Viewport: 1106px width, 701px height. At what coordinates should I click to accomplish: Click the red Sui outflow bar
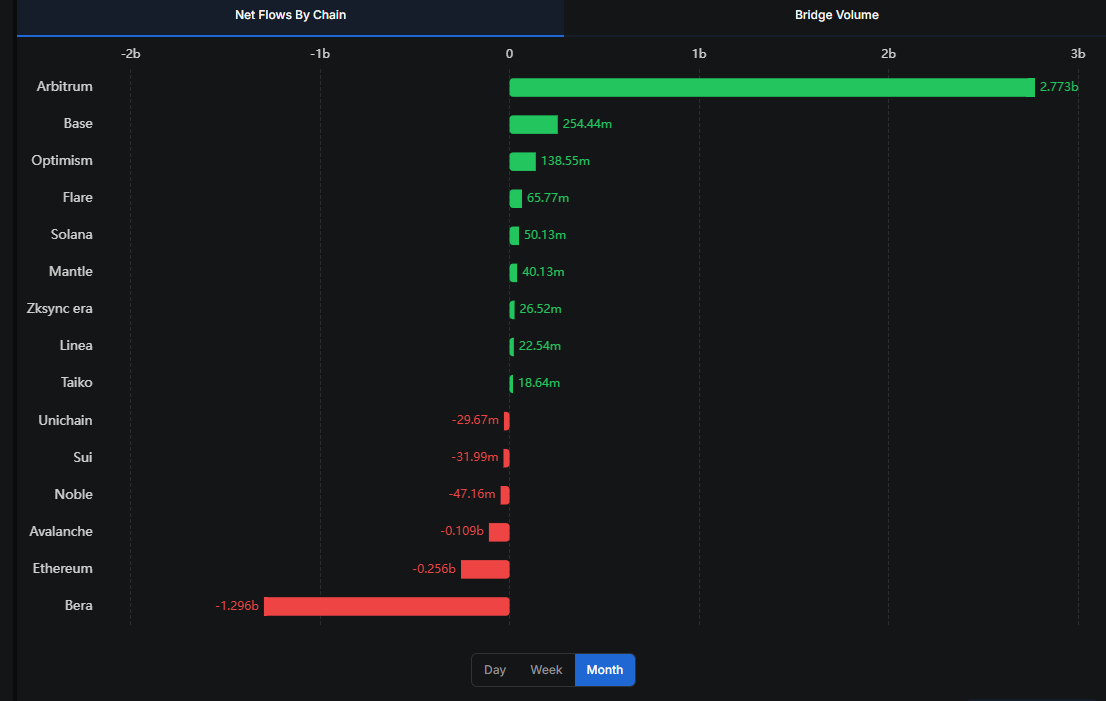tap(506, 458)
